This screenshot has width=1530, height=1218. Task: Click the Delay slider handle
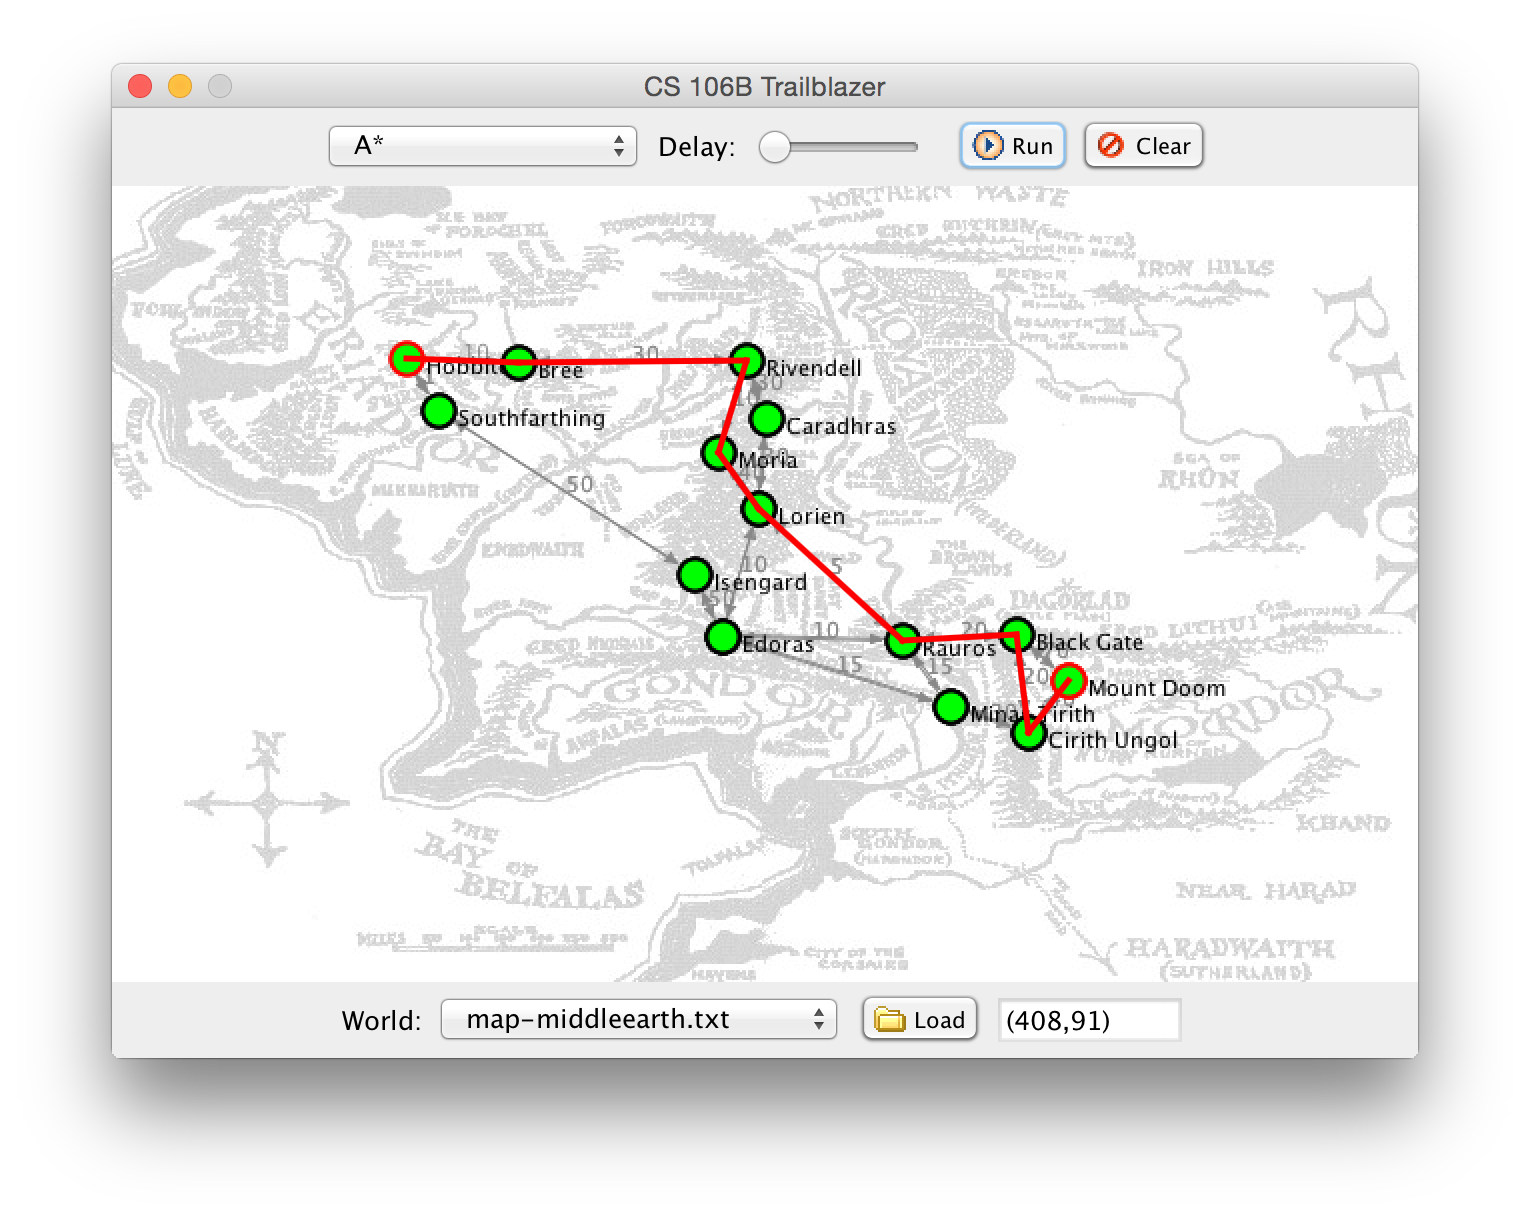coord(775,147)
